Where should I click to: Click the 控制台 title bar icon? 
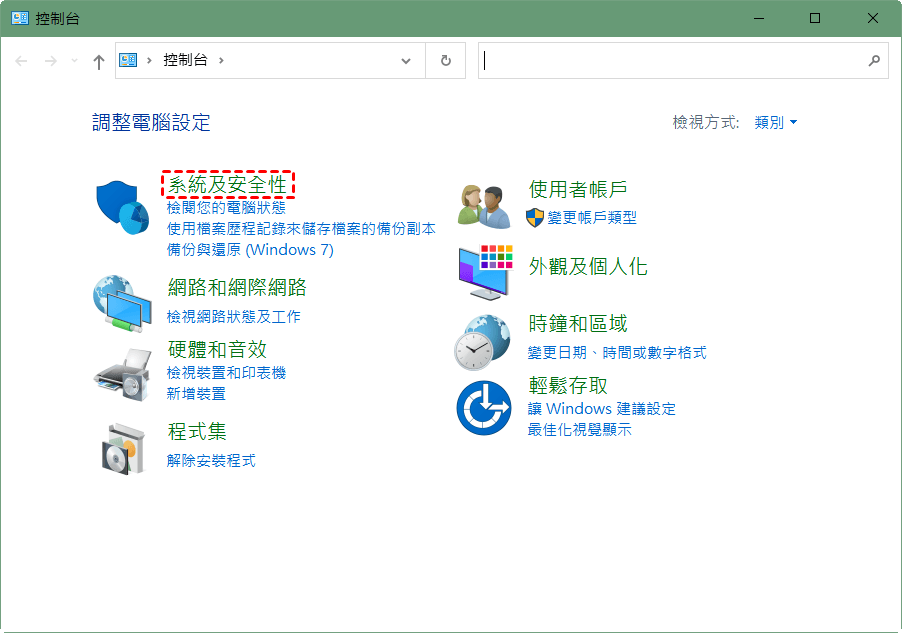click(20, 18)
